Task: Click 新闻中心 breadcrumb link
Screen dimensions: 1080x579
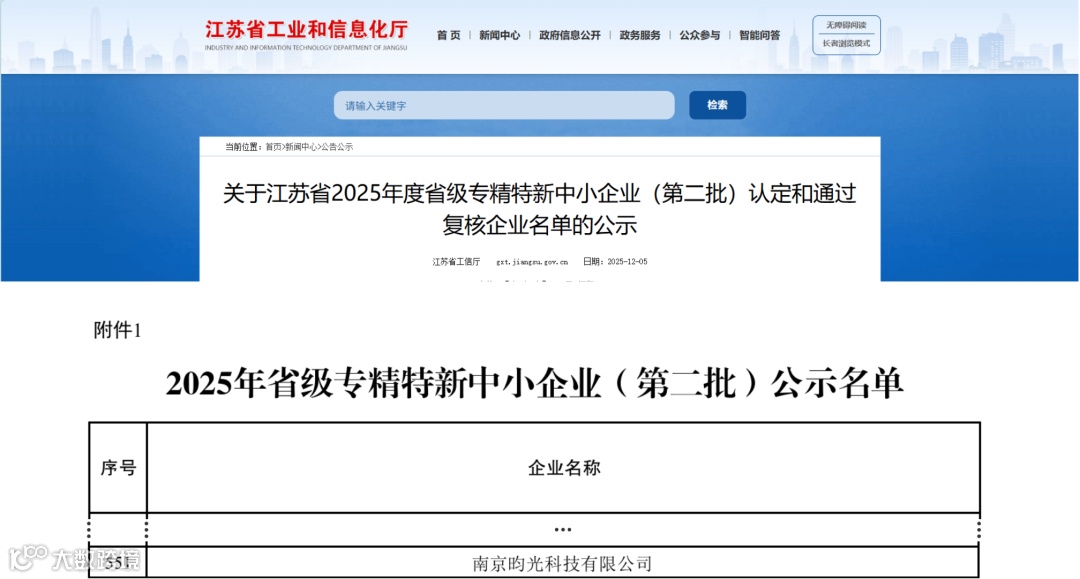Action: [x=300, y=146]
